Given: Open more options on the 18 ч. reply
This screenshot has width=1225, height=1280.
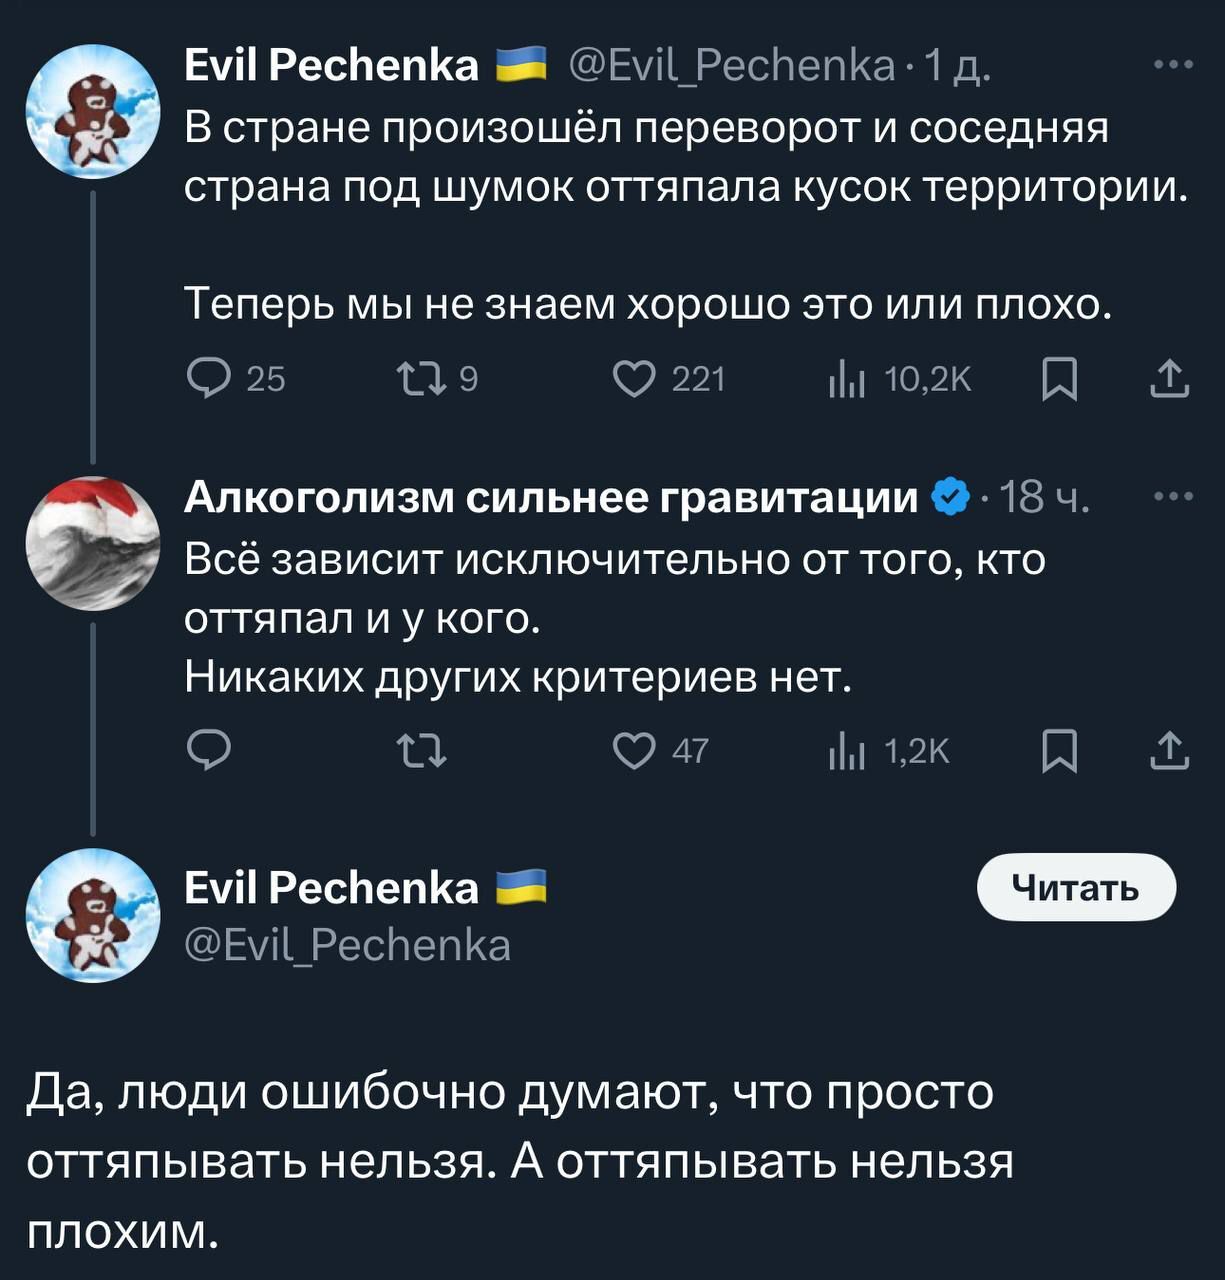Looking at the screenshot, I should (1173, 496).
